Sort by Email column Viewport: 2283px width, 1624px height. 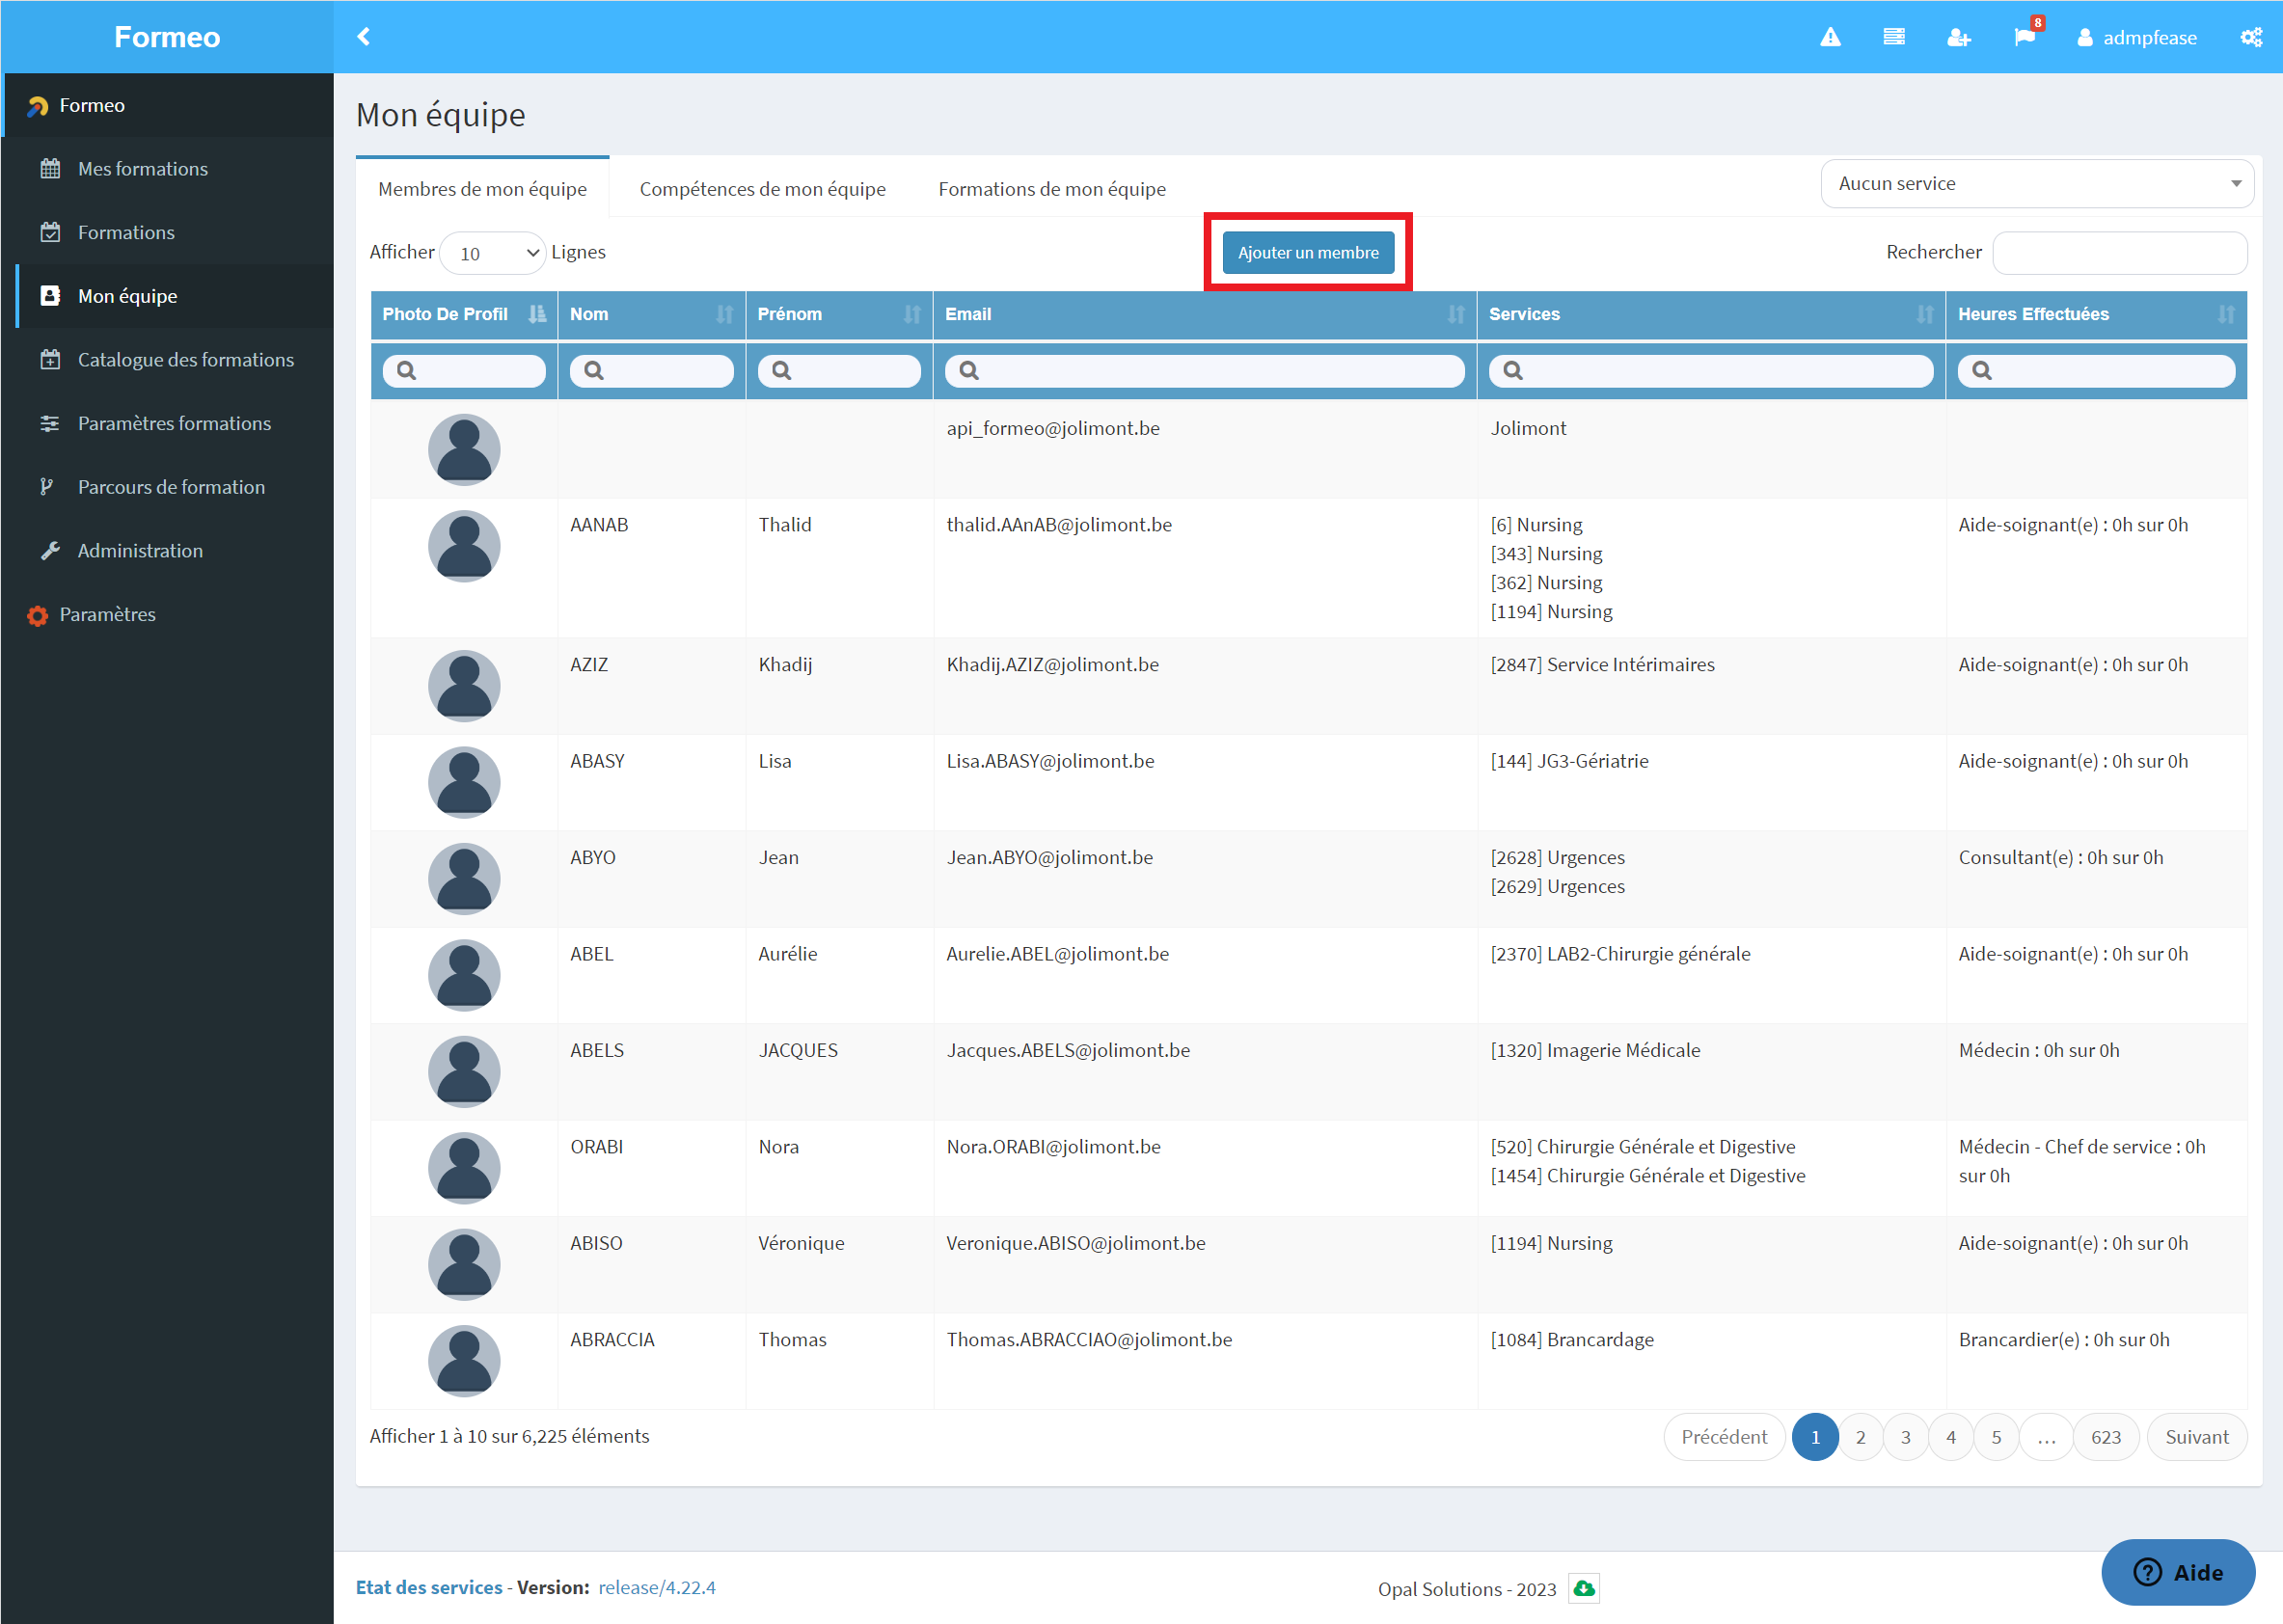click(1204, 314)
